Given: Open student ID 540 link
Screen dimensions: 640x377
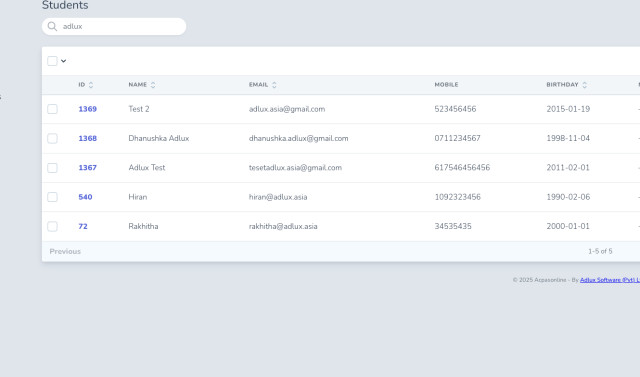Looking at the screenshot, I should (85, 197).
